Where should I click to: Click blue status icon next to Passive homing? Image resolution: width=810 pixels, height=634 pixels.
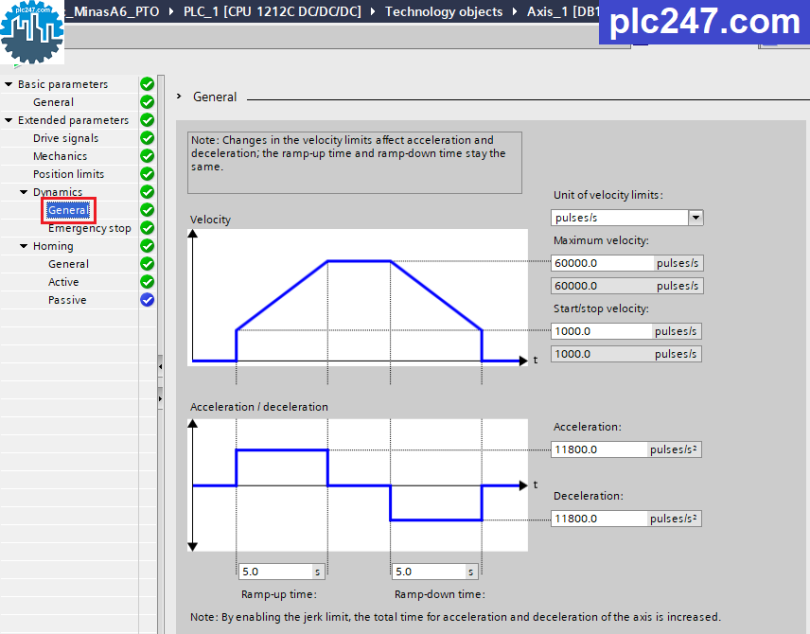pos(147,300)
